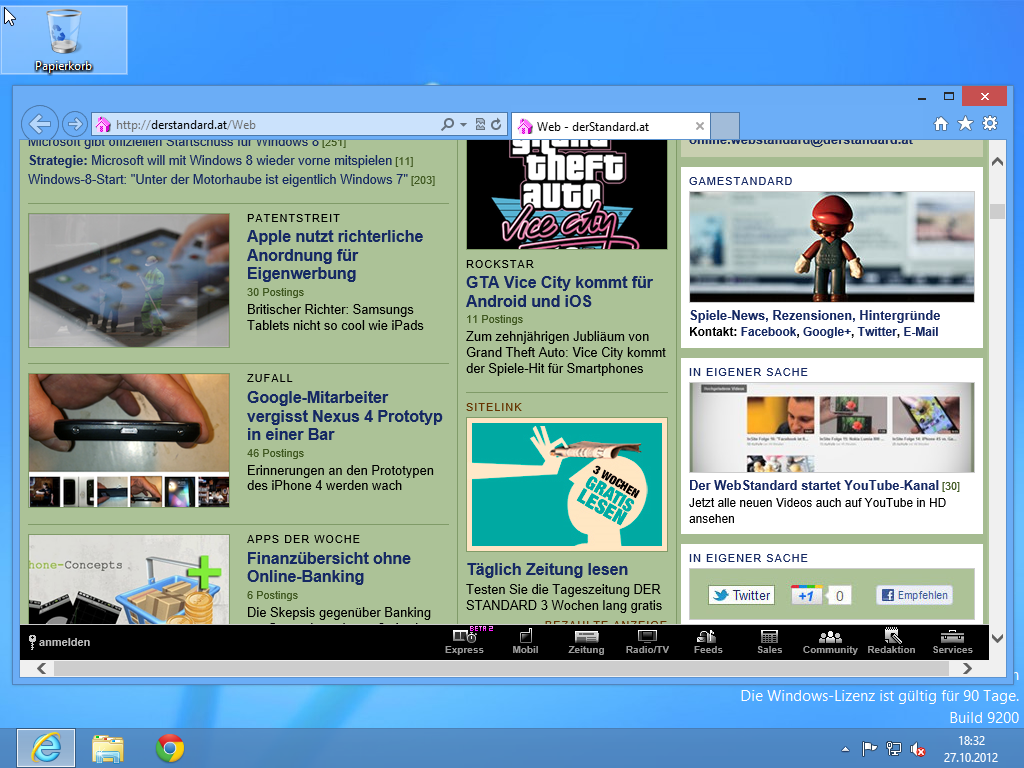Open a new tab with blank tab button

pos(725,125)
